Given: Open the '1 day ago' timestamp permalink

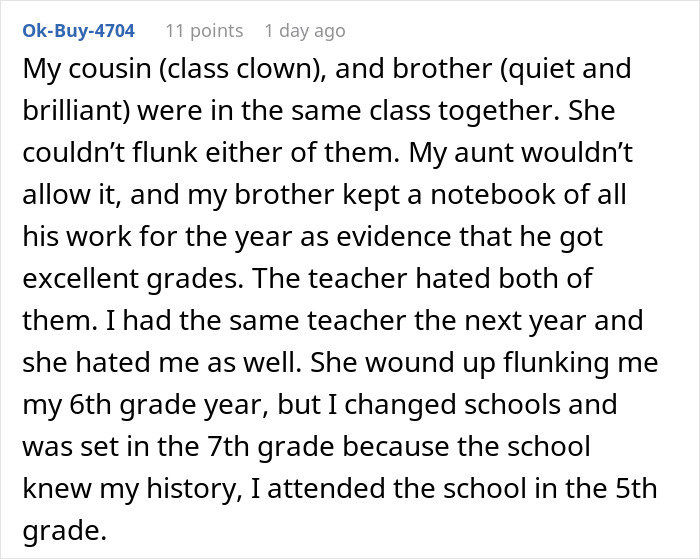Looking at the screenshot, I should [x=305, y=31].
